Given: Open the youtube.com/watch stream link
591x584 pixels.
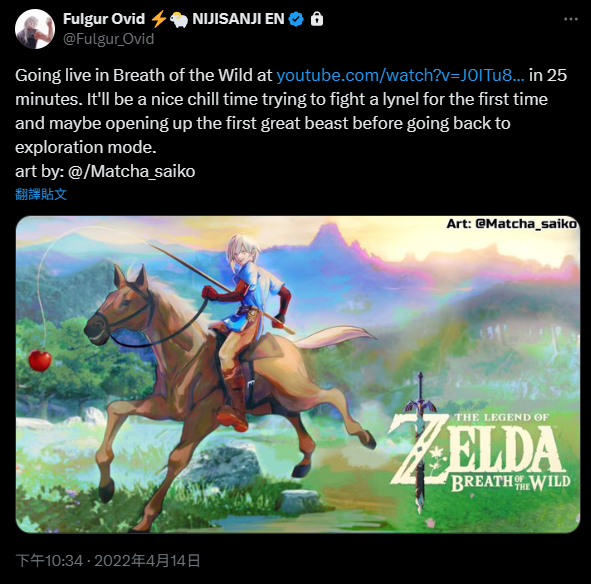Looking at the screenshot, I should coord(400,75).
